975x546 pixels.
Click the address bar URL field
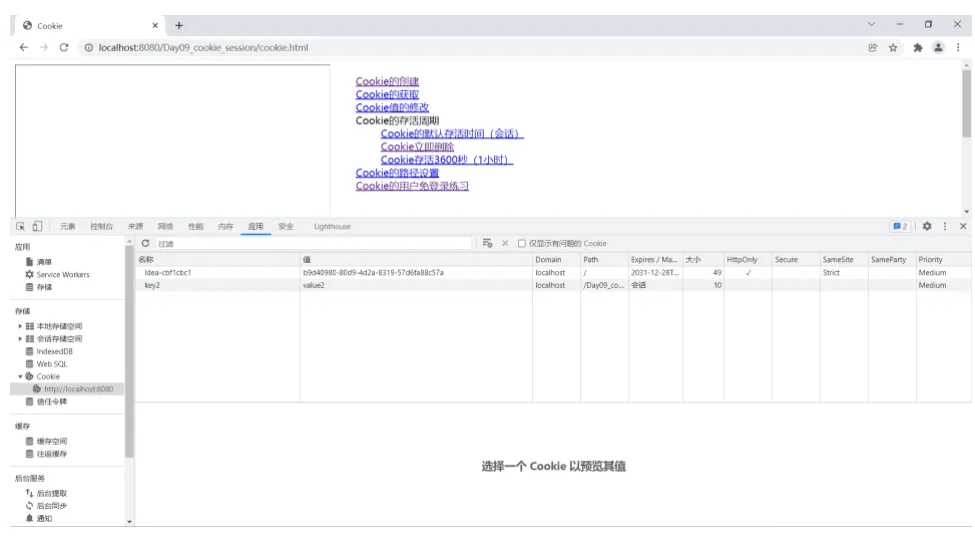coord(473,47)
